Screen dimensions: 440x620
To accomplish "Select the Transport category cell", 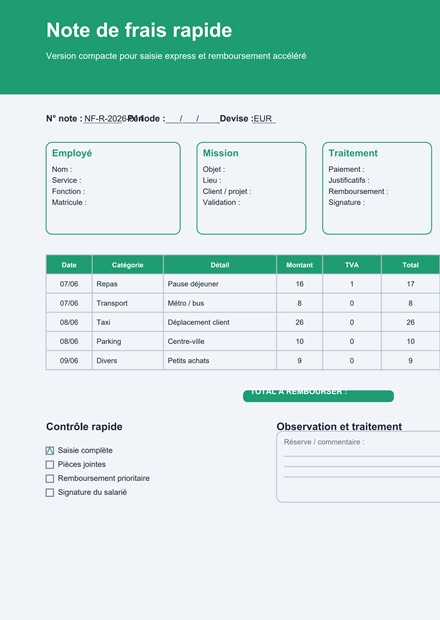I will coord(128,303).
